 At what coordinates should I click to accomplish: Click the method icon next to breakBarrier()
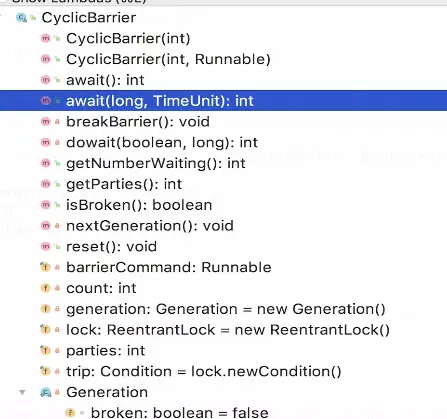tap(45, 122)
